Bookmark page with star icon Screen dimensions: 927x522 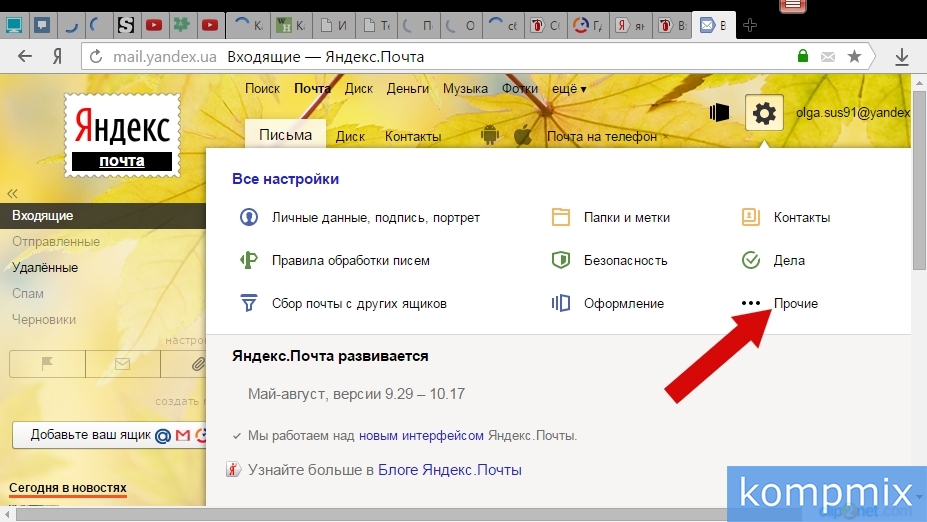tap(854, 57)
